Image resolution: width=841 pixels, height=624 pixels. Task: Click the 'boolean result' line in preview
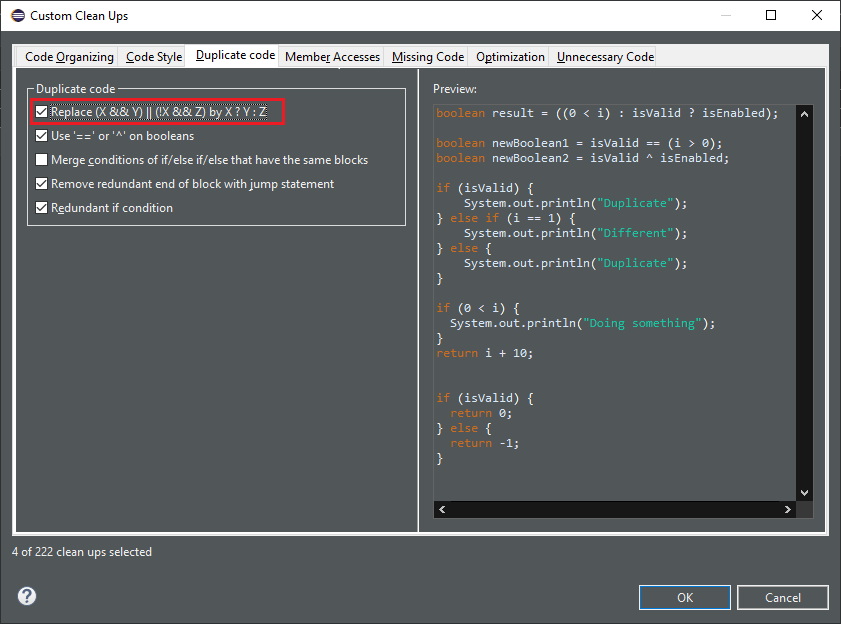(607, 113)
